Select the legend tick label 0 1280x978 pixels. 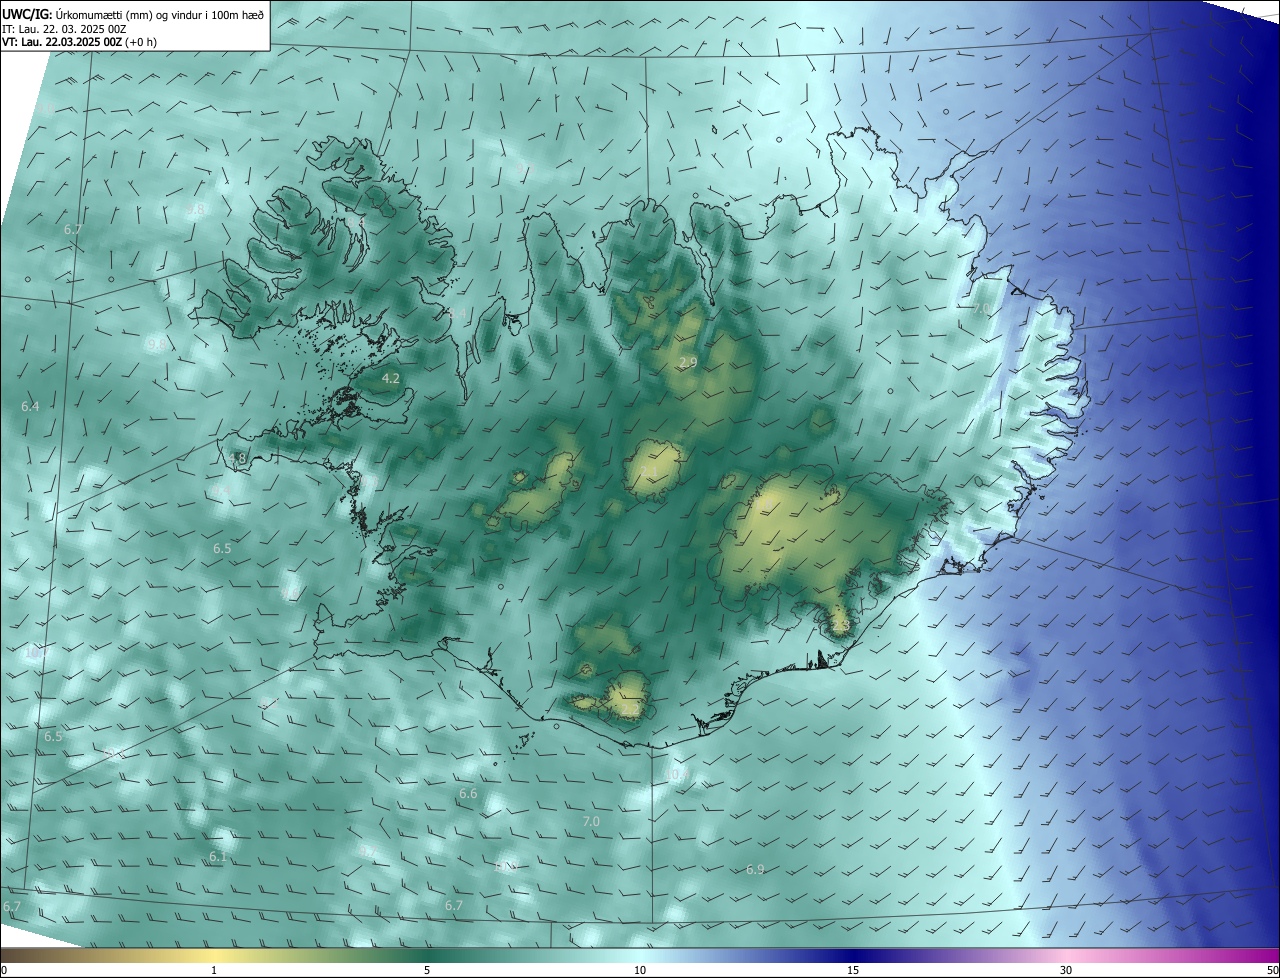point(3,970)
